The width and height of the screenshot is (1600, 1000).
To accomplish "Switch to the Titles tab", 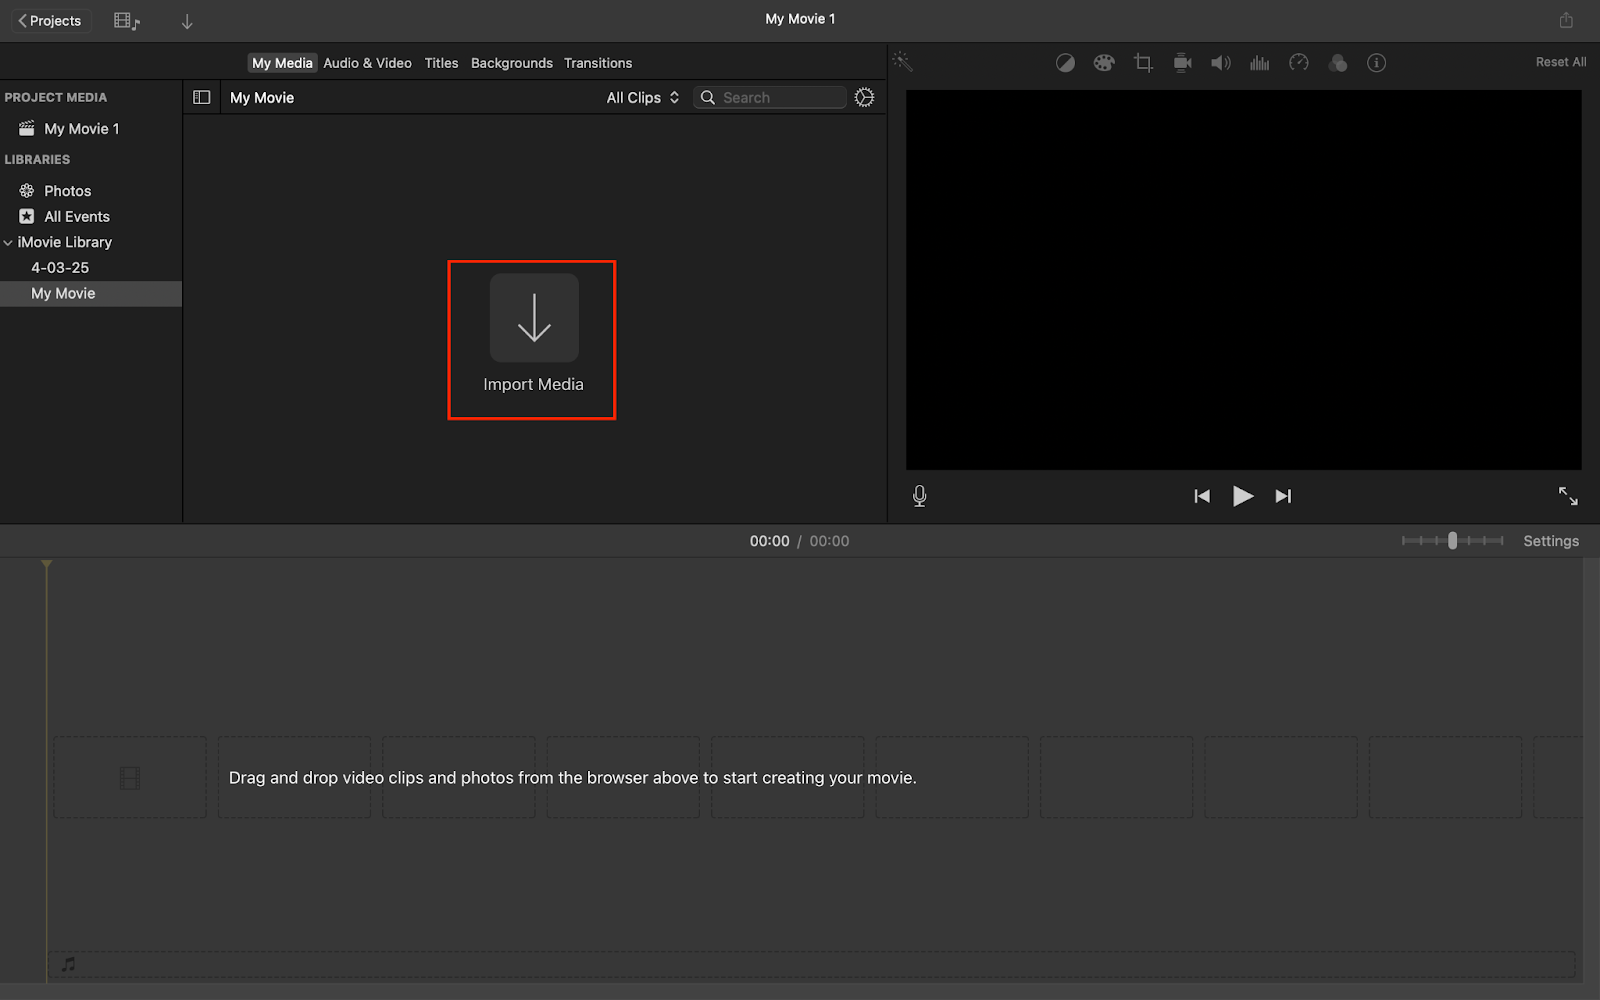I will pyautogui.click(x=441, y=63).
